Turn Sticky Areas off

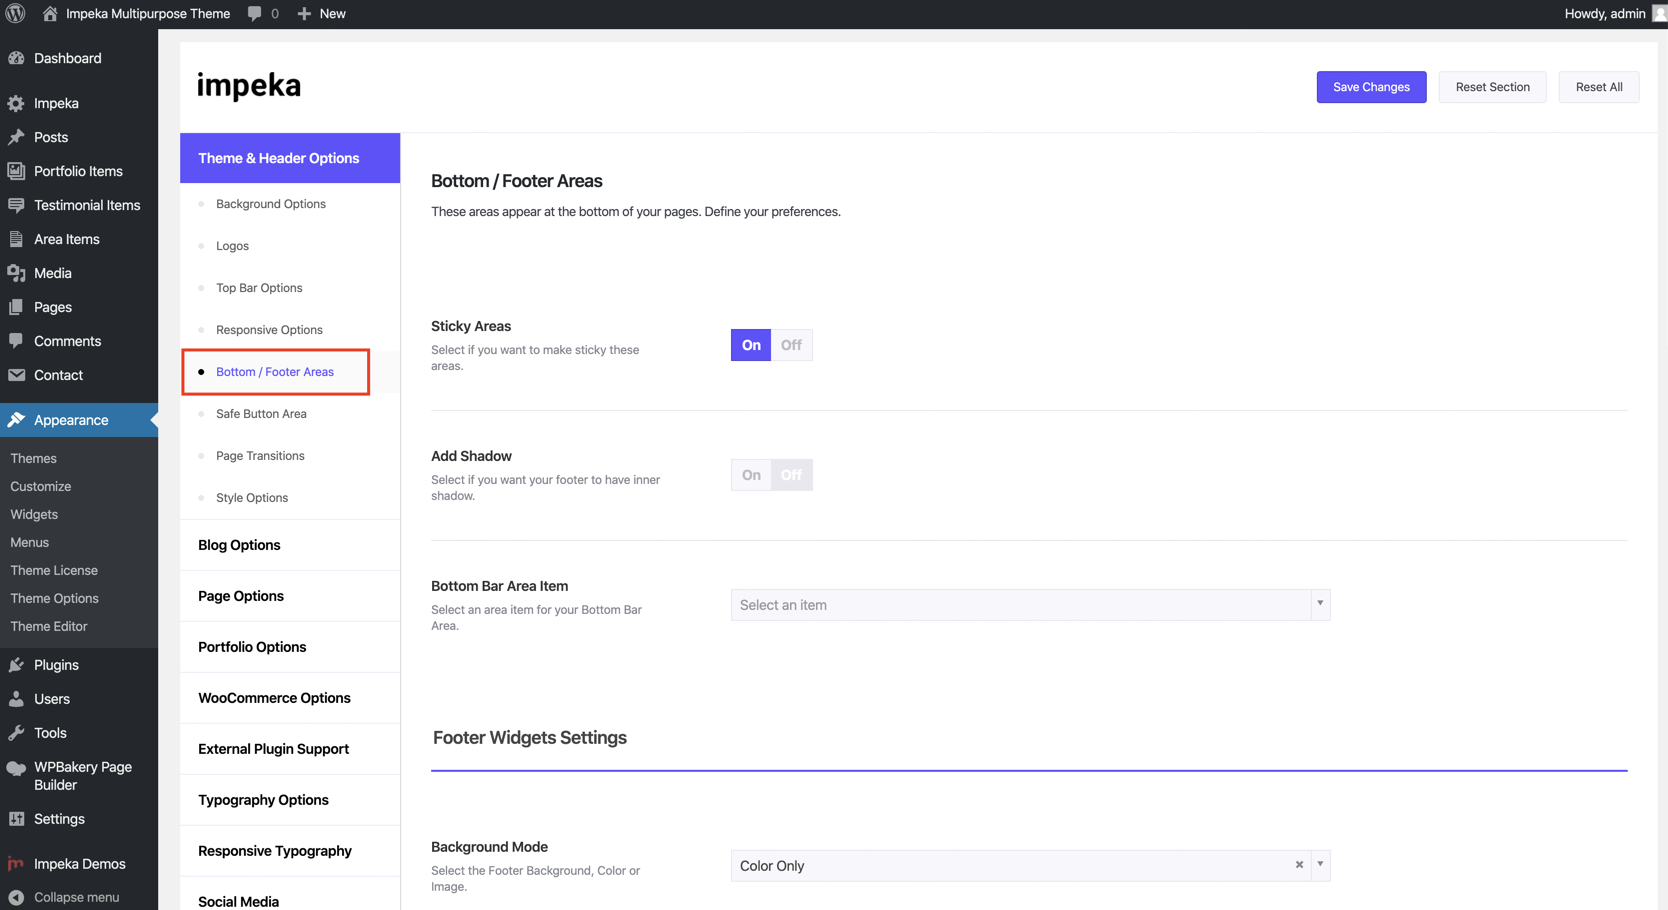click(x=791, y=345)
